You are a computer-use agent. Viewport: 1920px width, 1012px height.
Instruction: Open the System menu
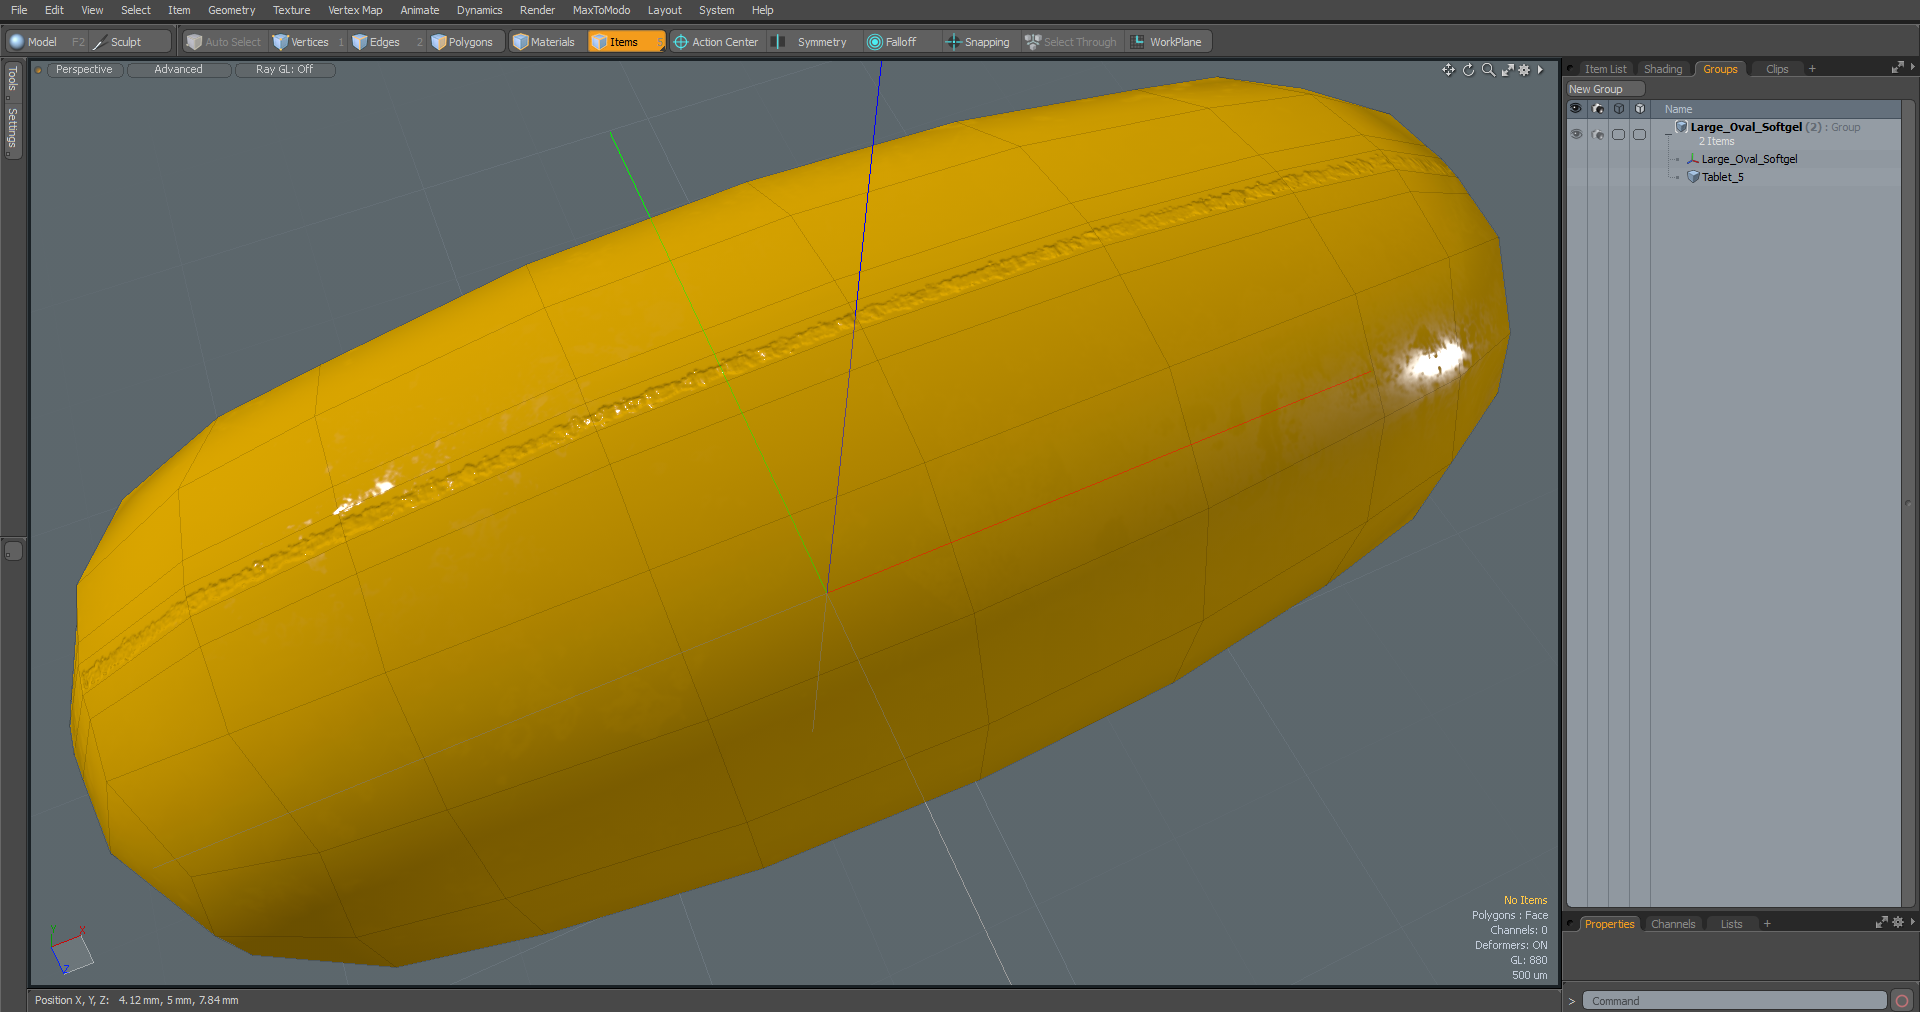coord(716,10)
